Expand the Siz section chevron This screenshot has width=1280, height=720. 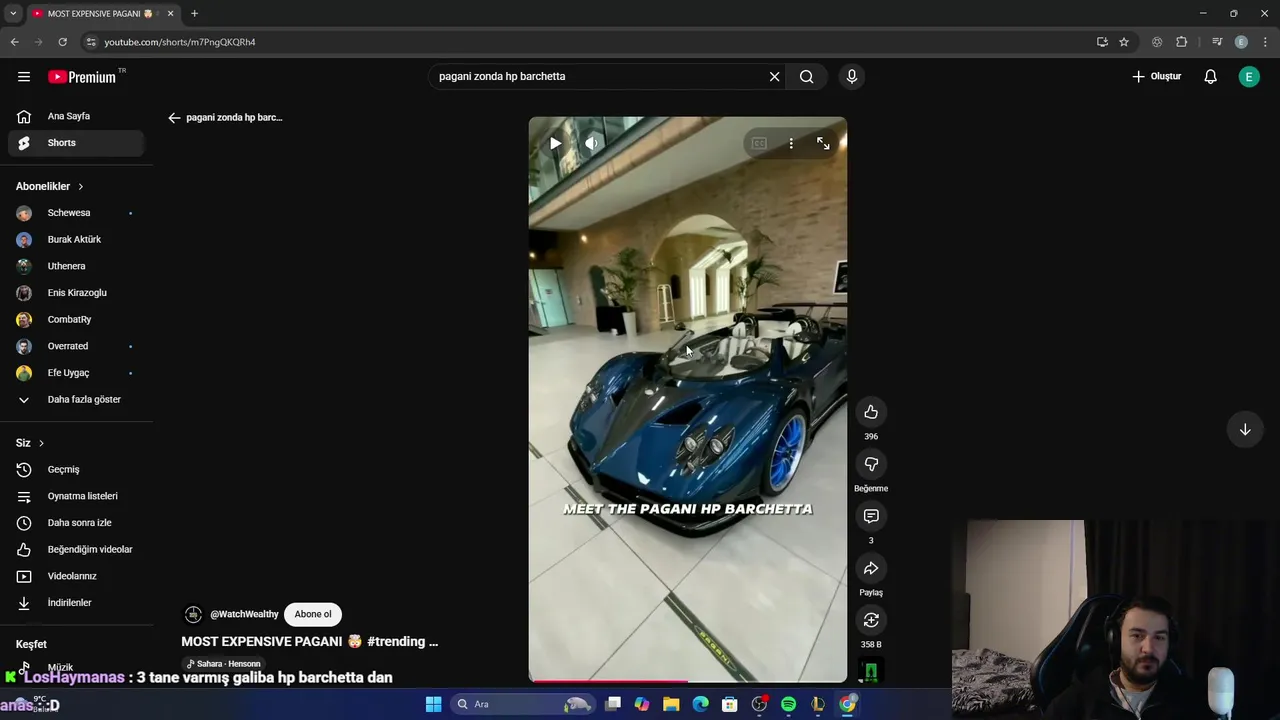pos(41,443)
